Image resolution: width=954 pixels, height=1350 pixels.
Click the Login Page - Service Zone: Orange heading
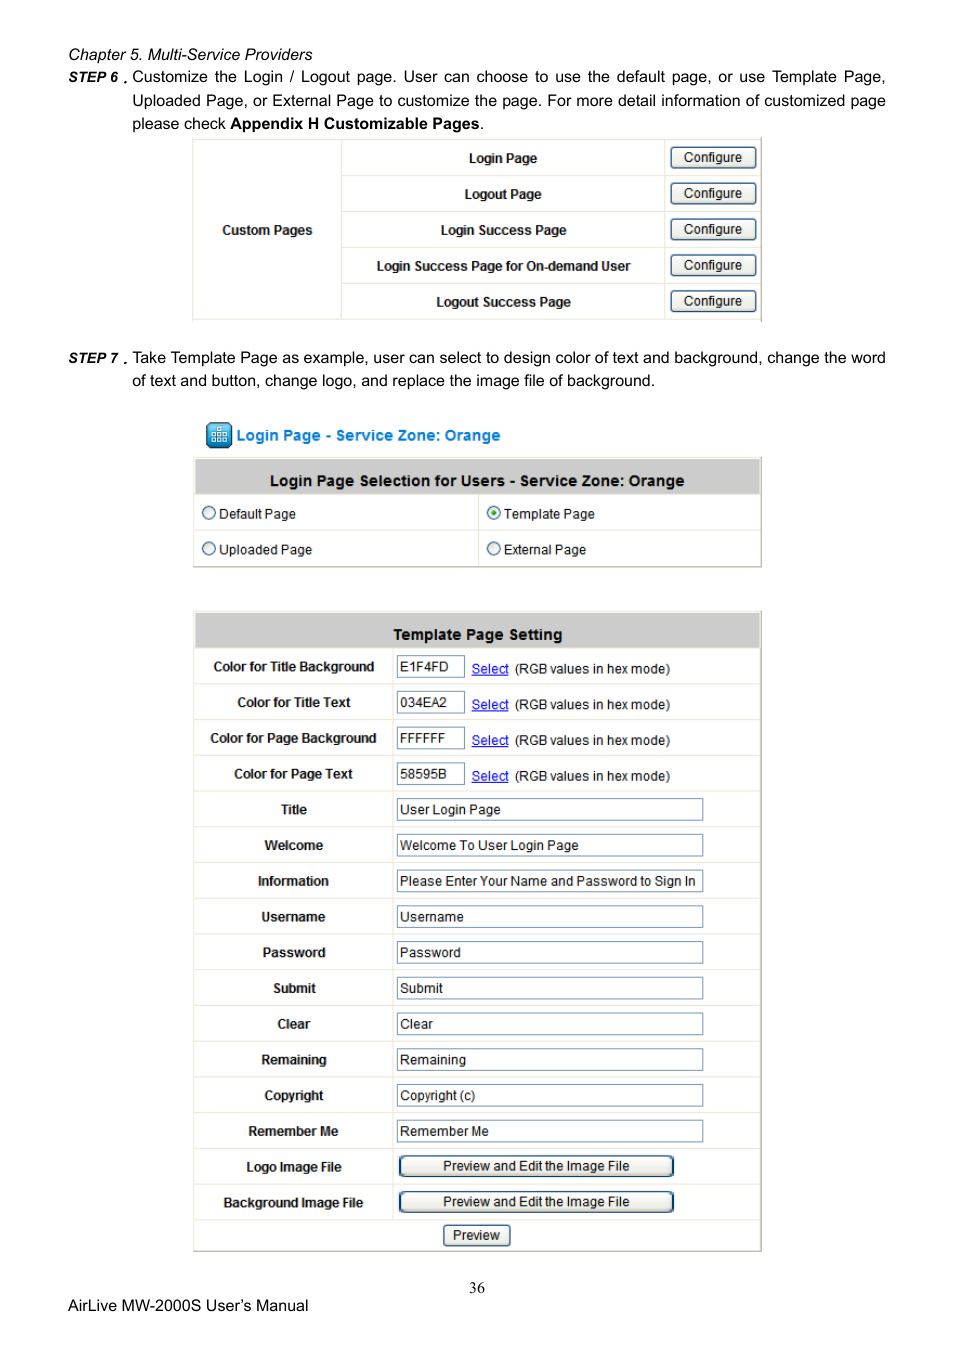coord(368,436)
